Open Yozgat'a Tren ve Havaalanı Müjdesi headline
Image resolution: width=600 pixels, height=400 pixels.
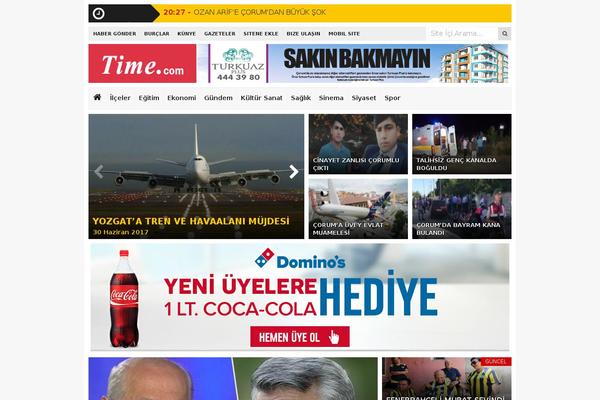click(x=191, y=221)
